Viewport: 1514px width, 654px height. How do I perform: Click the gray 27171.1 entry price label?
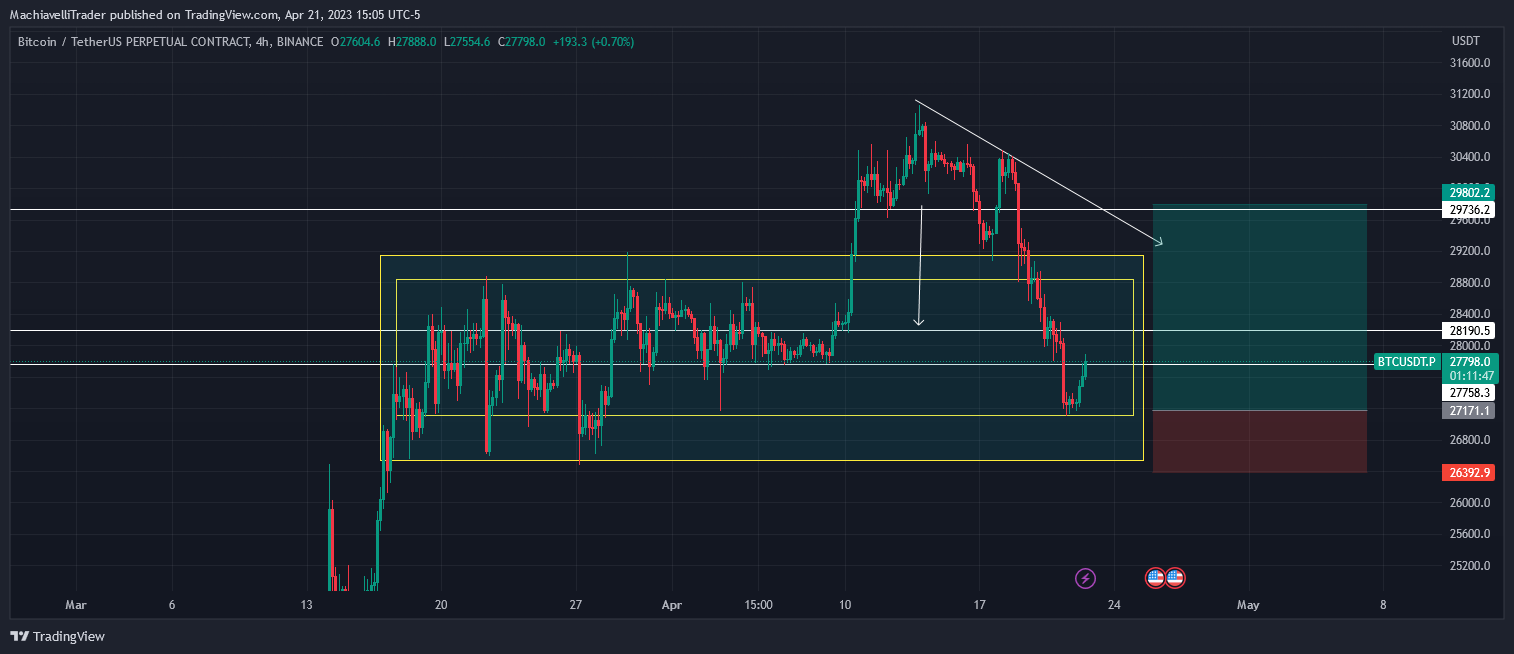(1468, 411)
